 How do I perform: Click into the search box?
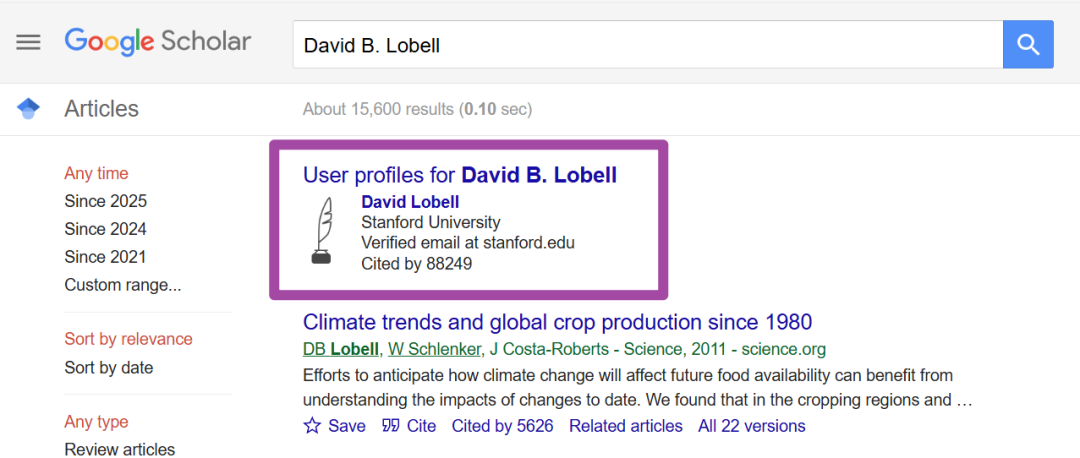pyautogui.click(x=647, y=45)
